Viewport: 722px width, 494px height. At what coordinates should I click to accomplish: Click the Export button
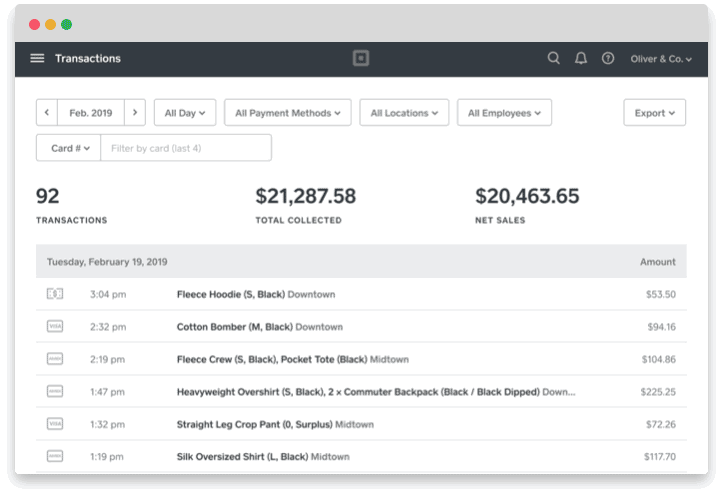pos(654,113)
